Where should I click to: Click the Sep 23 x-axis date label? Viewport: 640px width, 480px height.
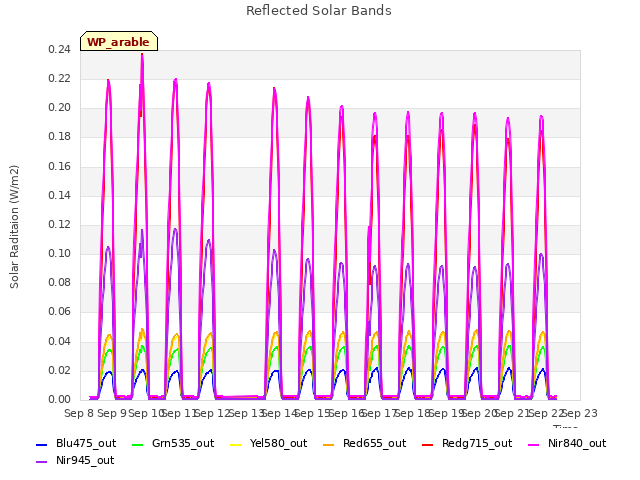pyautogui.click(x=580, y=413)
